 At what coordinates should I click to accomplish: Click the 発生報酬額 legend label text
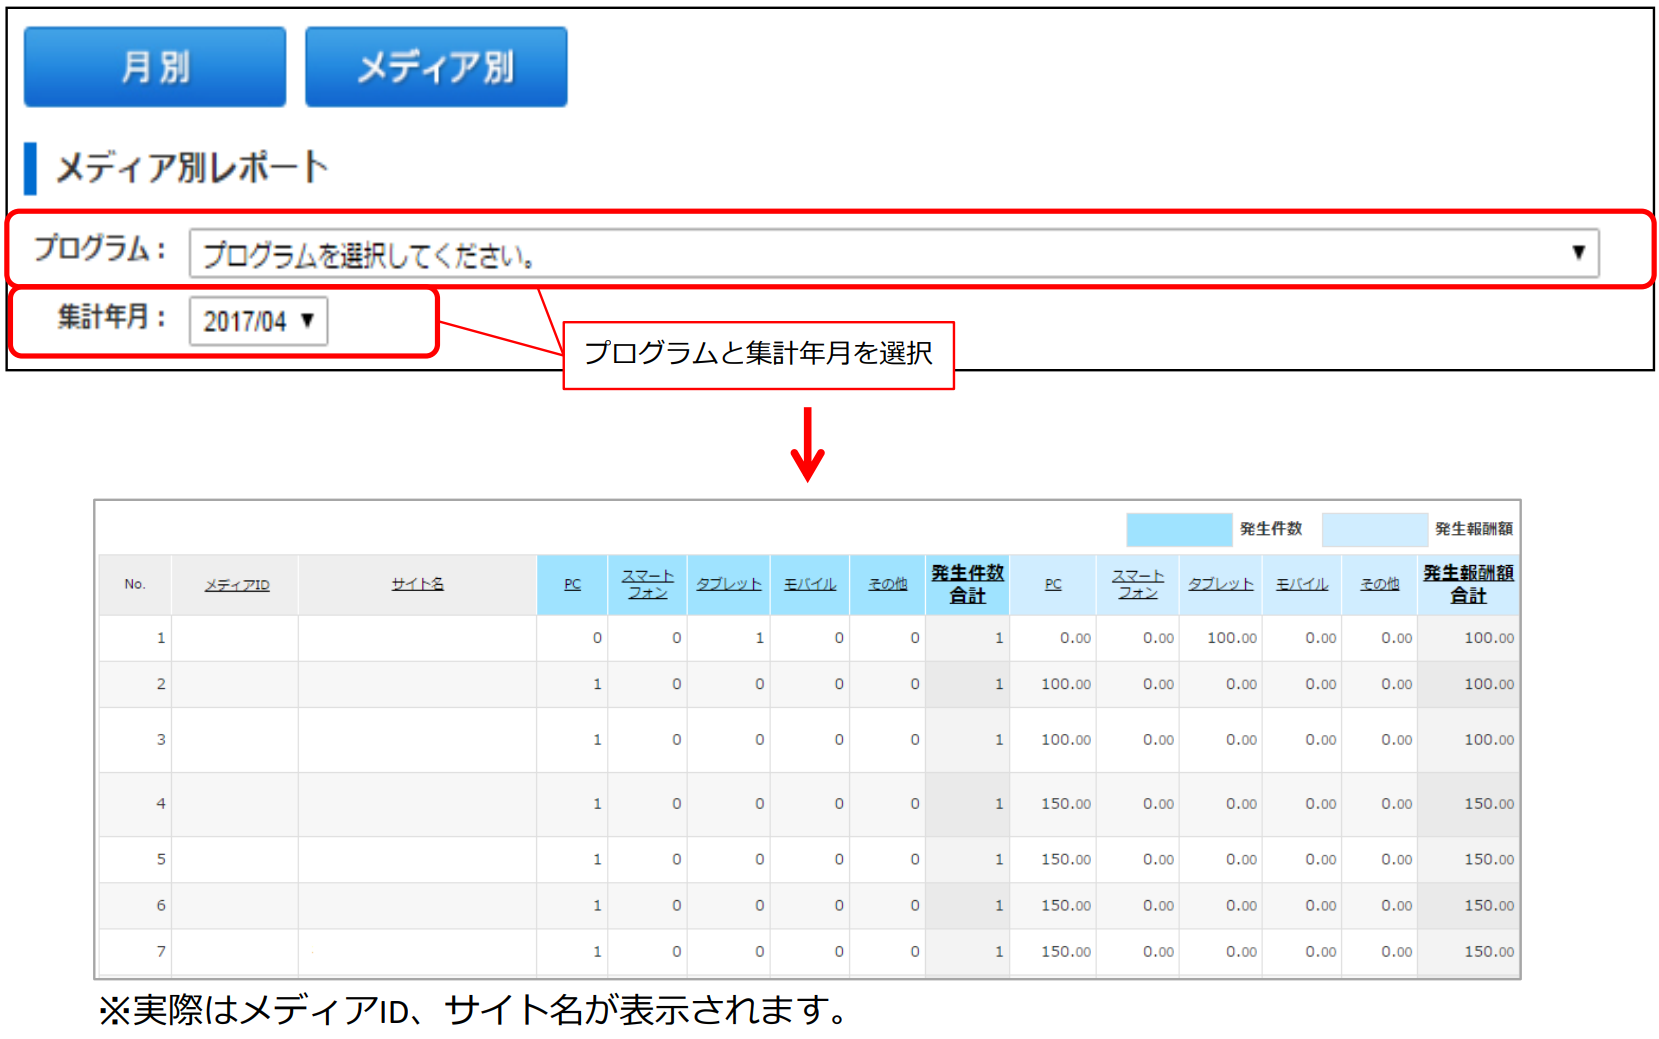pos(1474,529)
